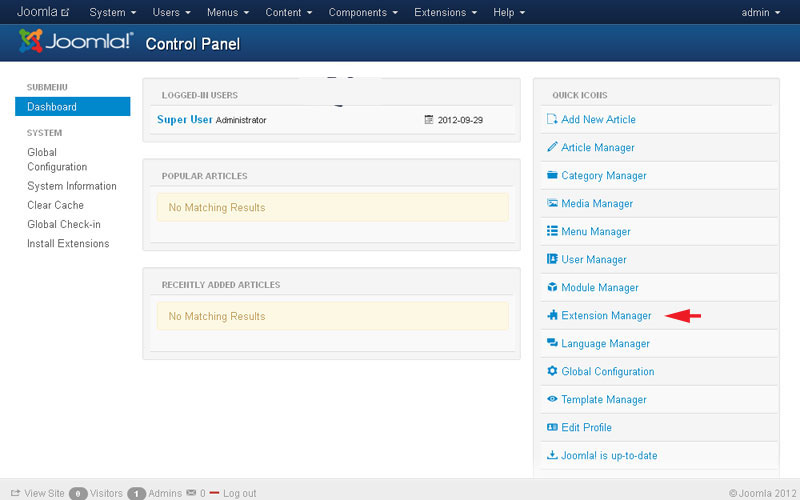Click the Log out link
This screenshot has width=800, height=500.
point(240,493)
